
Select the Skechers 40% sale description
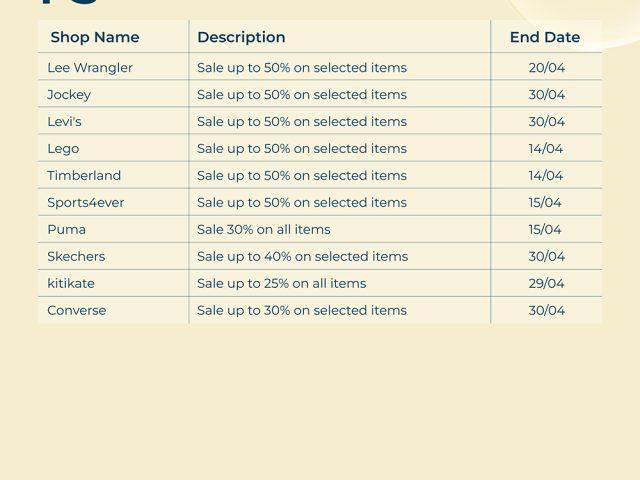(x=302, y=257)
